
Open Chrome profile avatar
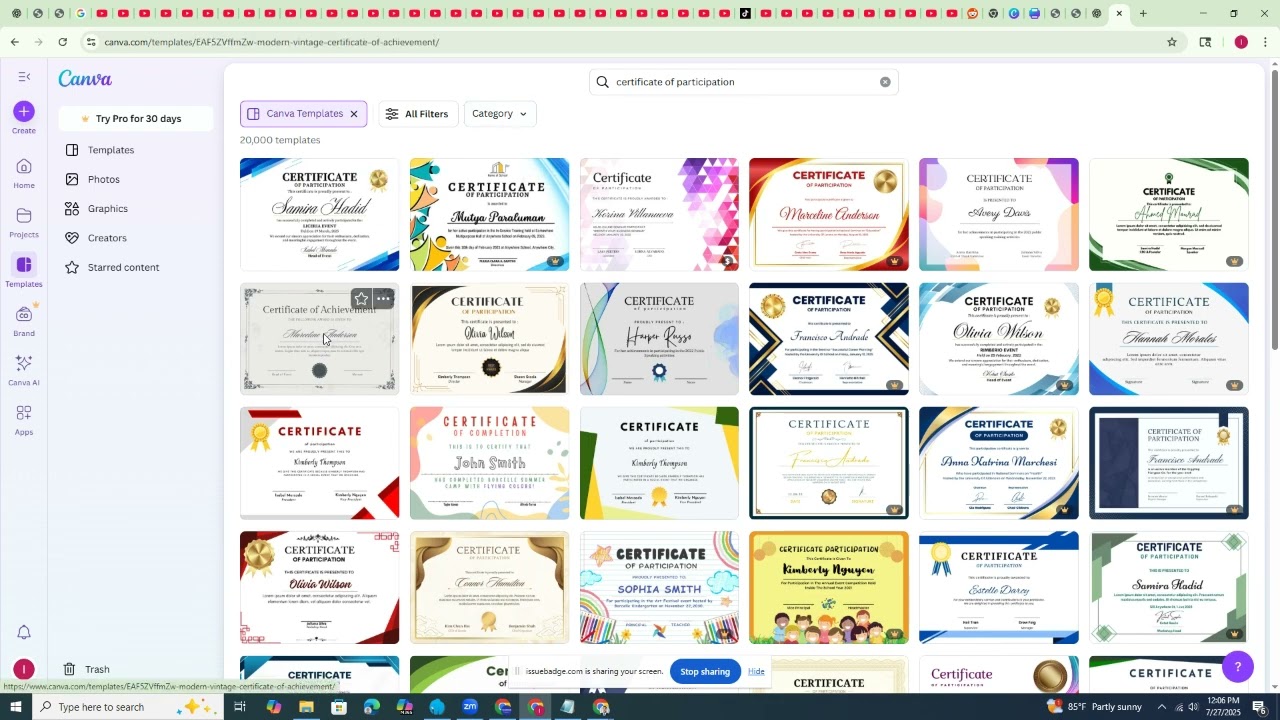point(1241,42)
